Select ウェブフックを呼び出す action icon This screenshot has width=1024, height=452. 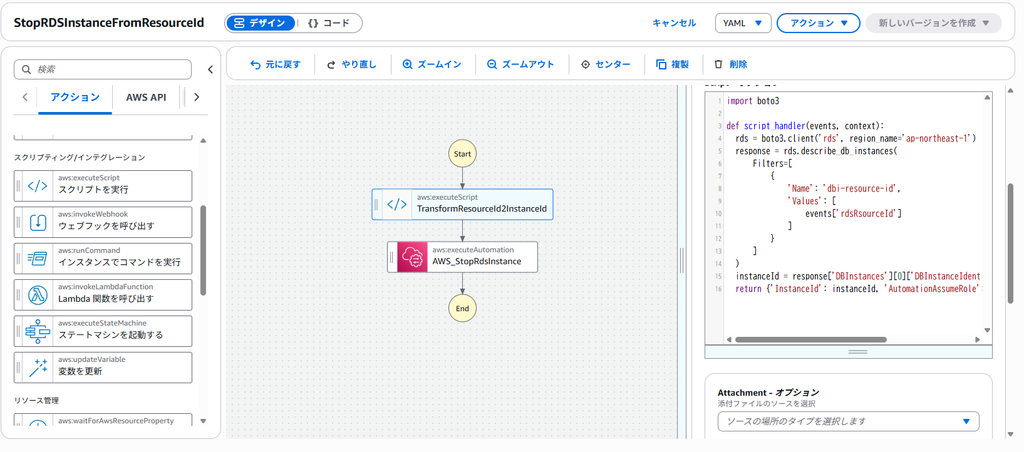(37, 223)
